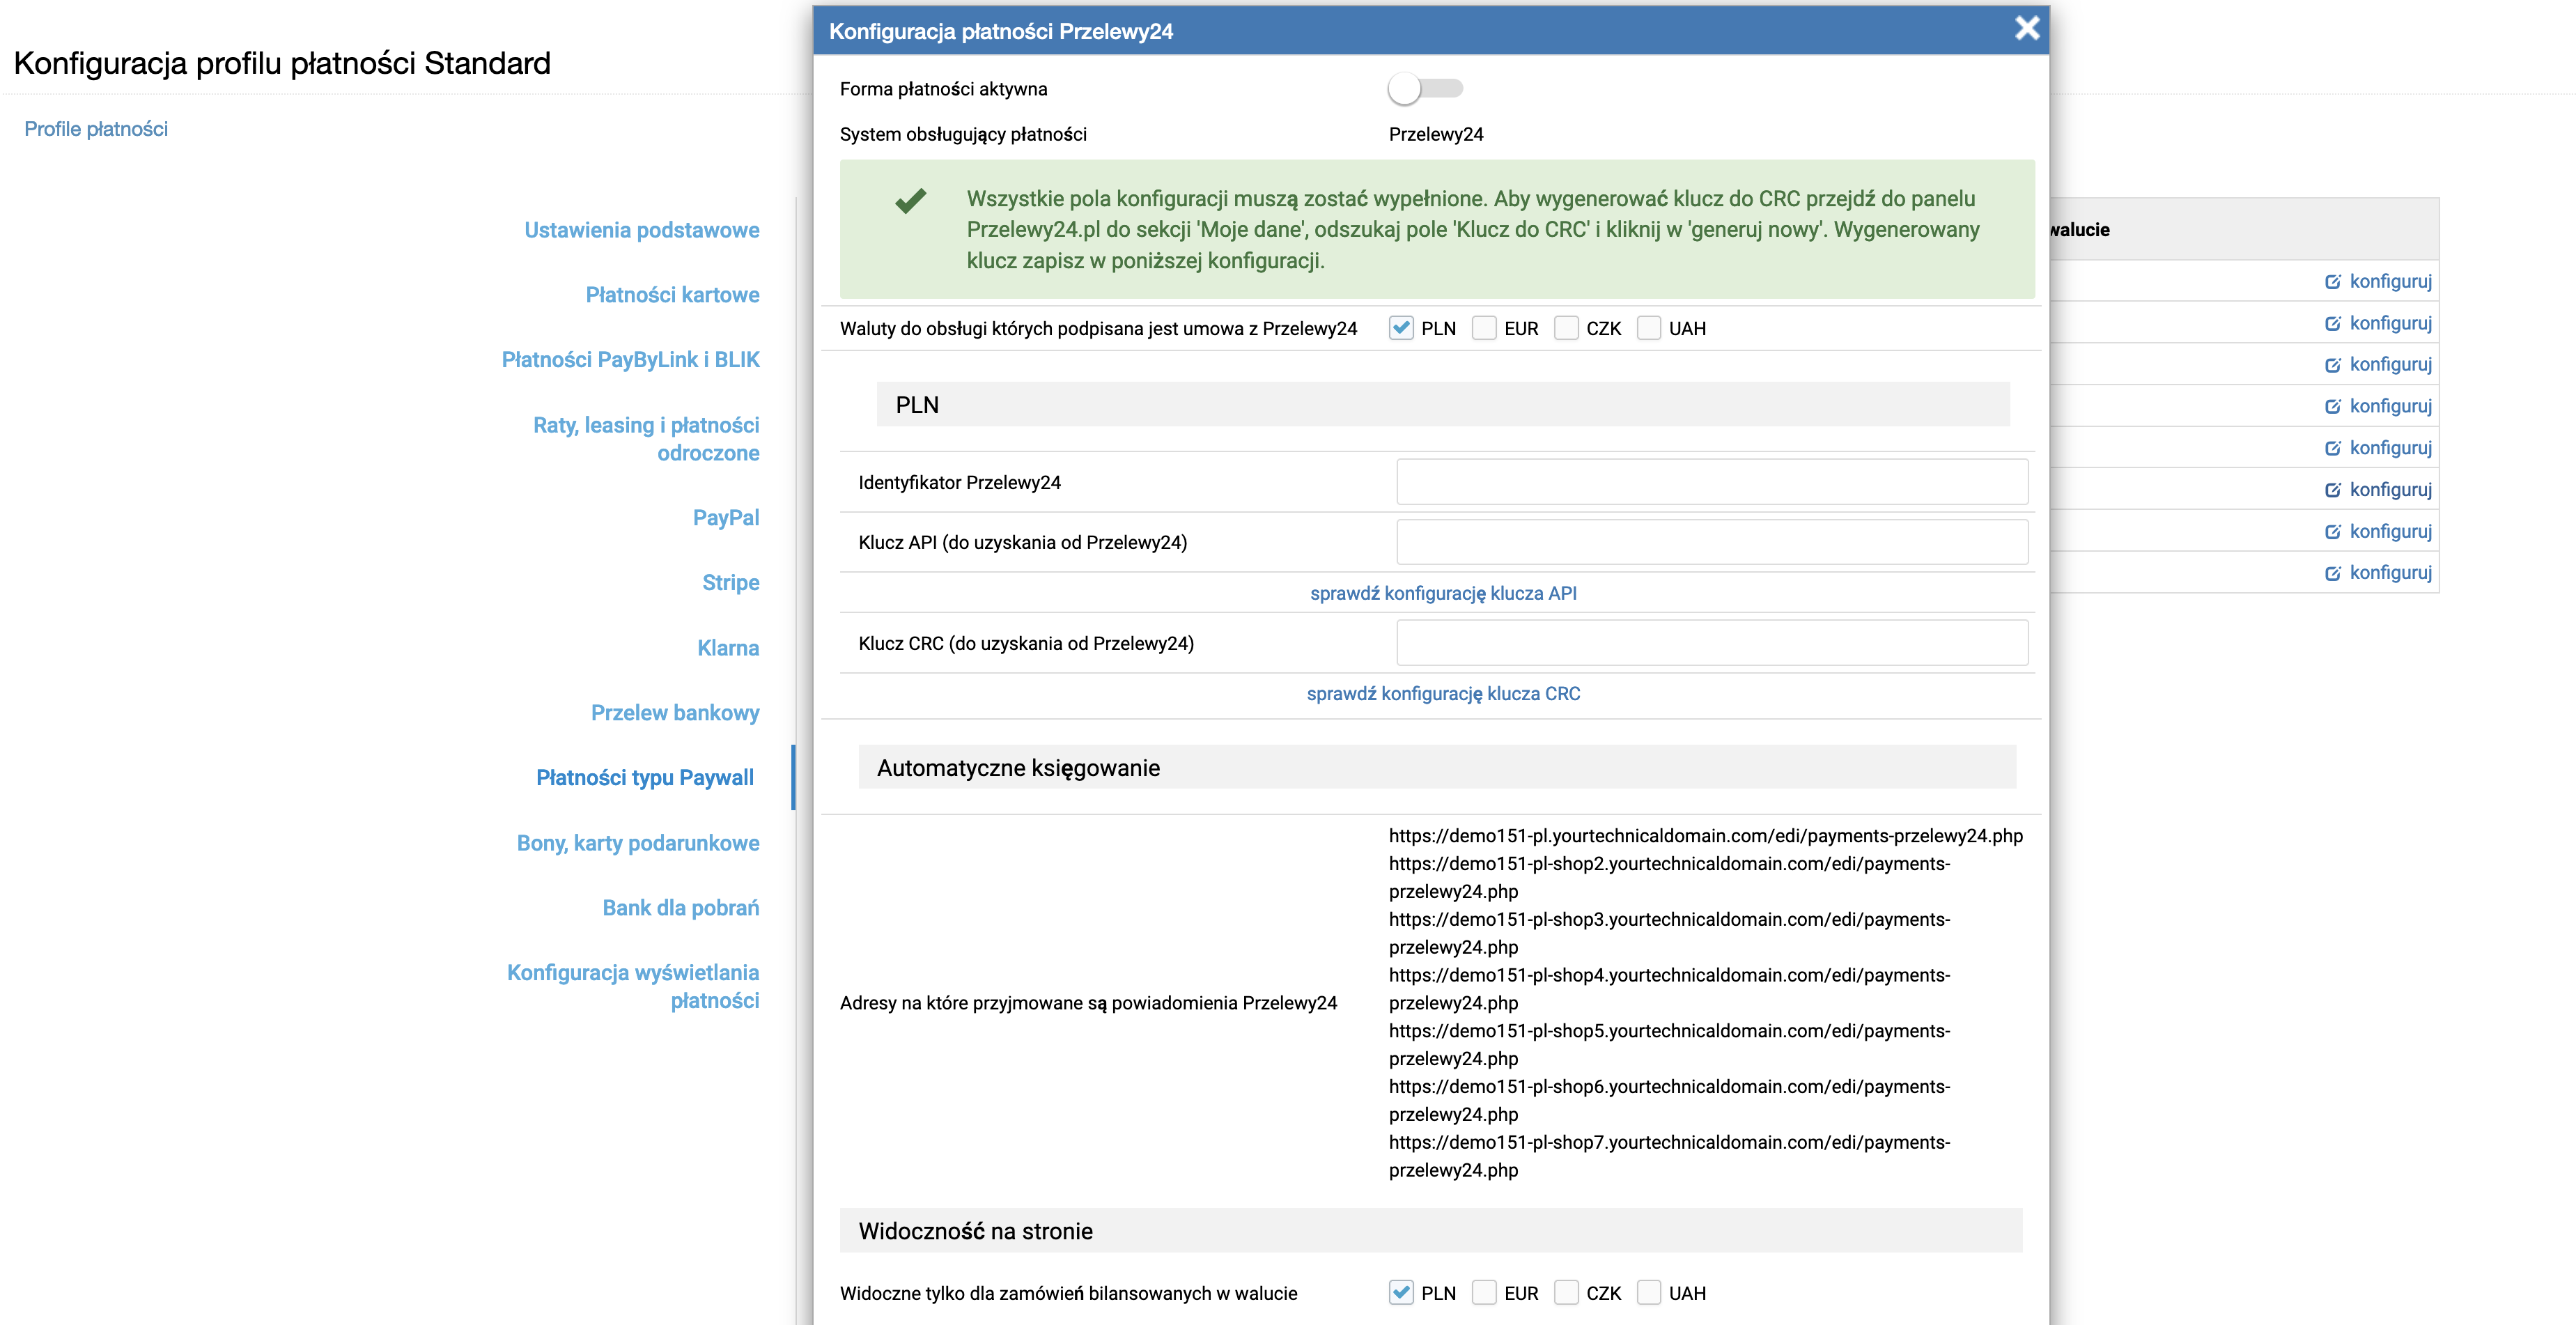Close the Przelewy24 configuration dialog

pos(2026,29)
